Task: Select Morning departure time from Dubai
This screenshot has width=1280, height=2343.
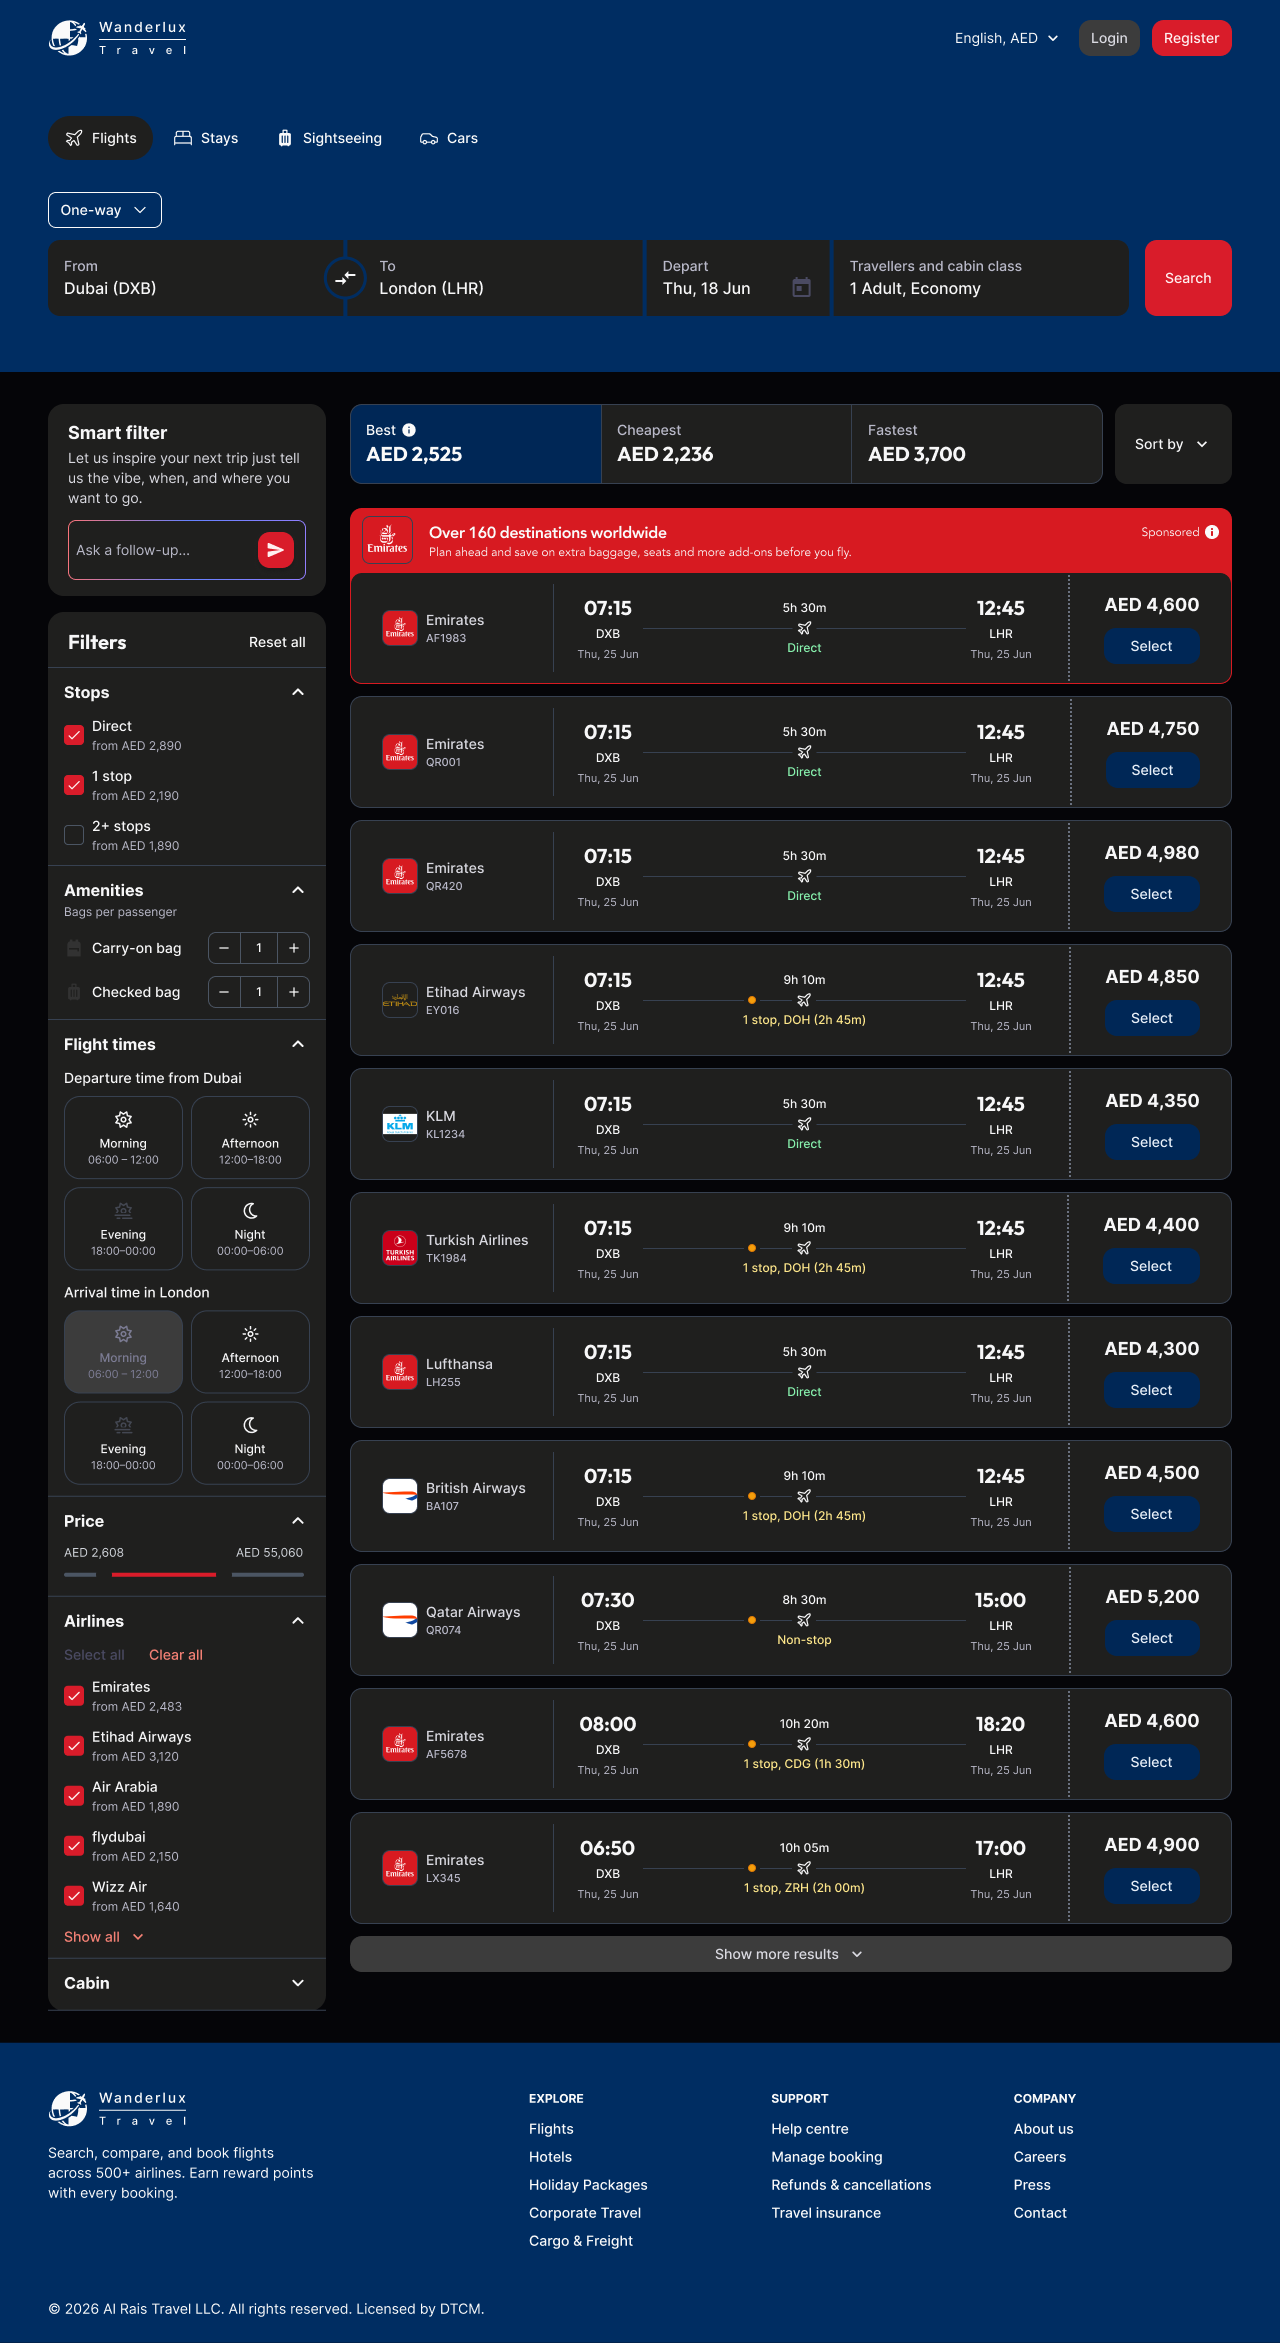Action: pos(123,1138)
